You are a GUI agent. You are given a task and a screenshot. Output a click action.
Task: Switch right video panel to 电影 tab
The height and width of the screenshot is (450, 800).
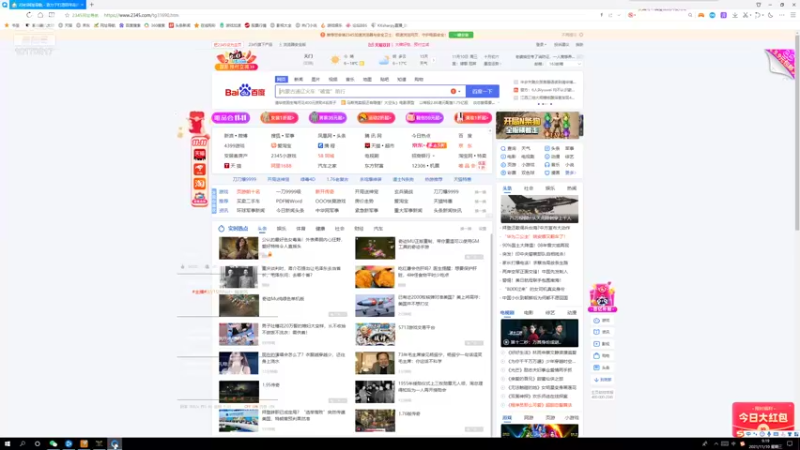[529, 313]
